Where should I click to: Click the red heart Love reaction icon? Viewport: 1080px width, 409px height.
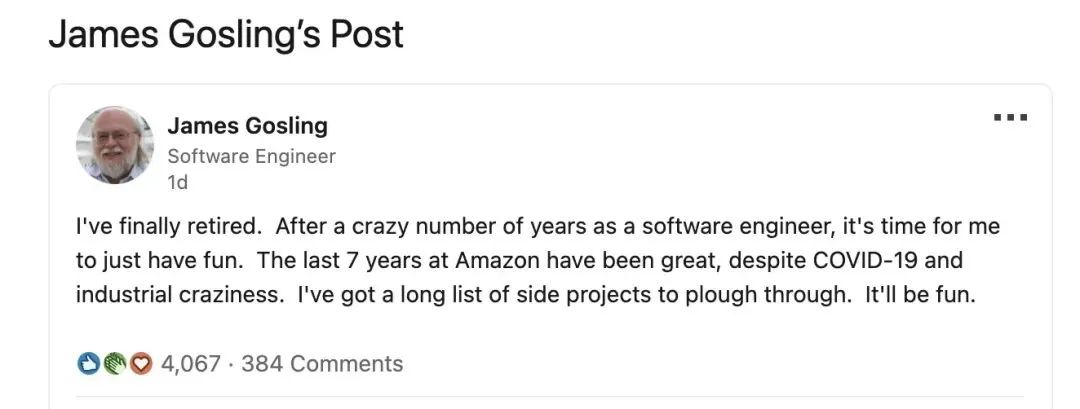(141, 364)
